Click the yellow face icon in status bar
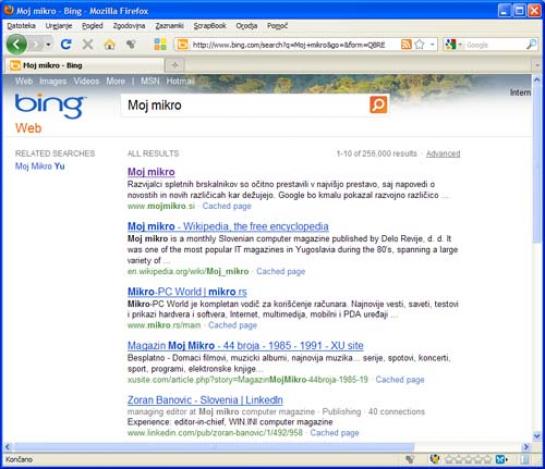Screen dimensions: 545x469 click(x=434, y=459)
